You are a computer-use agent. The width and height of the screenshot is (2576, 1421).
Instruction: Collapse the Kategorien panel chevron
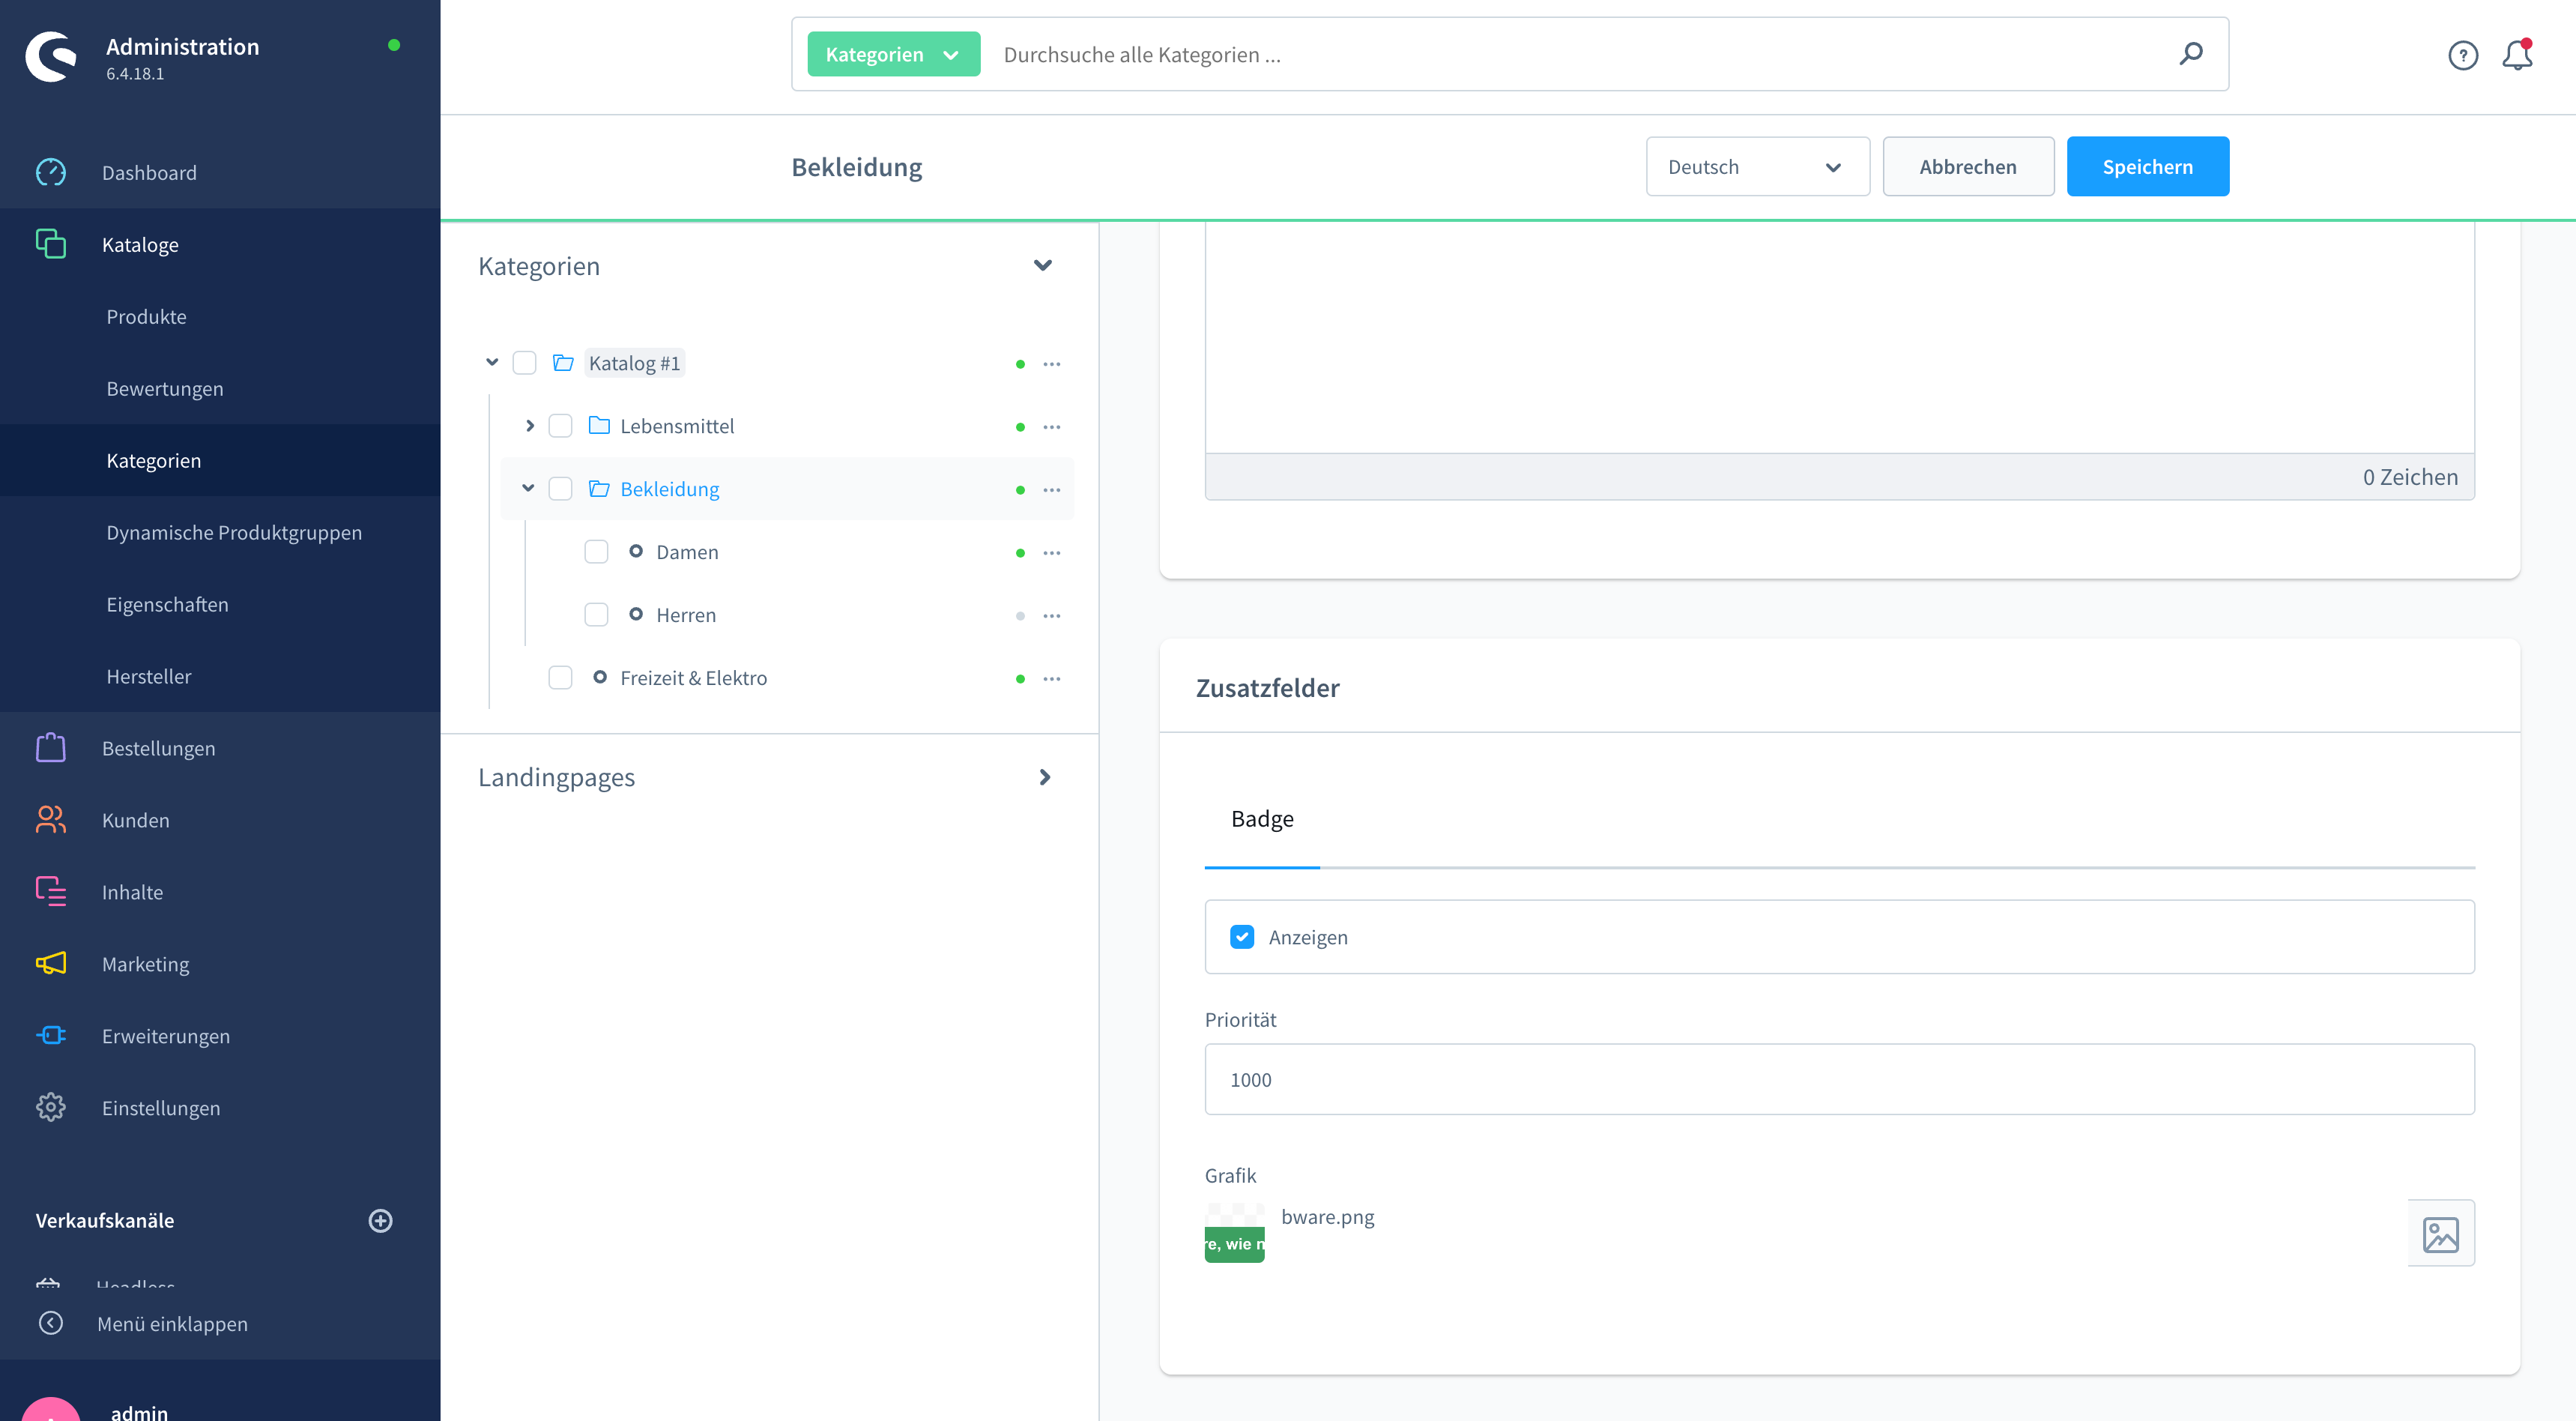[1043, 266]
